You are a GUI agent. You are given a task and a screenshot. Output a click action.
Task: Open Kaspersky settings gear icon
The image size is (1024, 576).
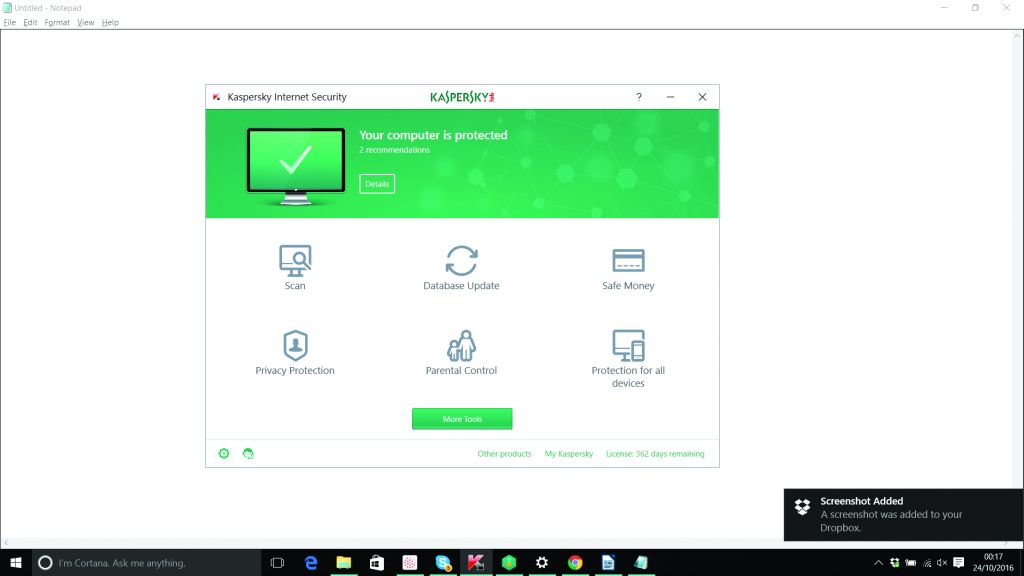point(224,453)
